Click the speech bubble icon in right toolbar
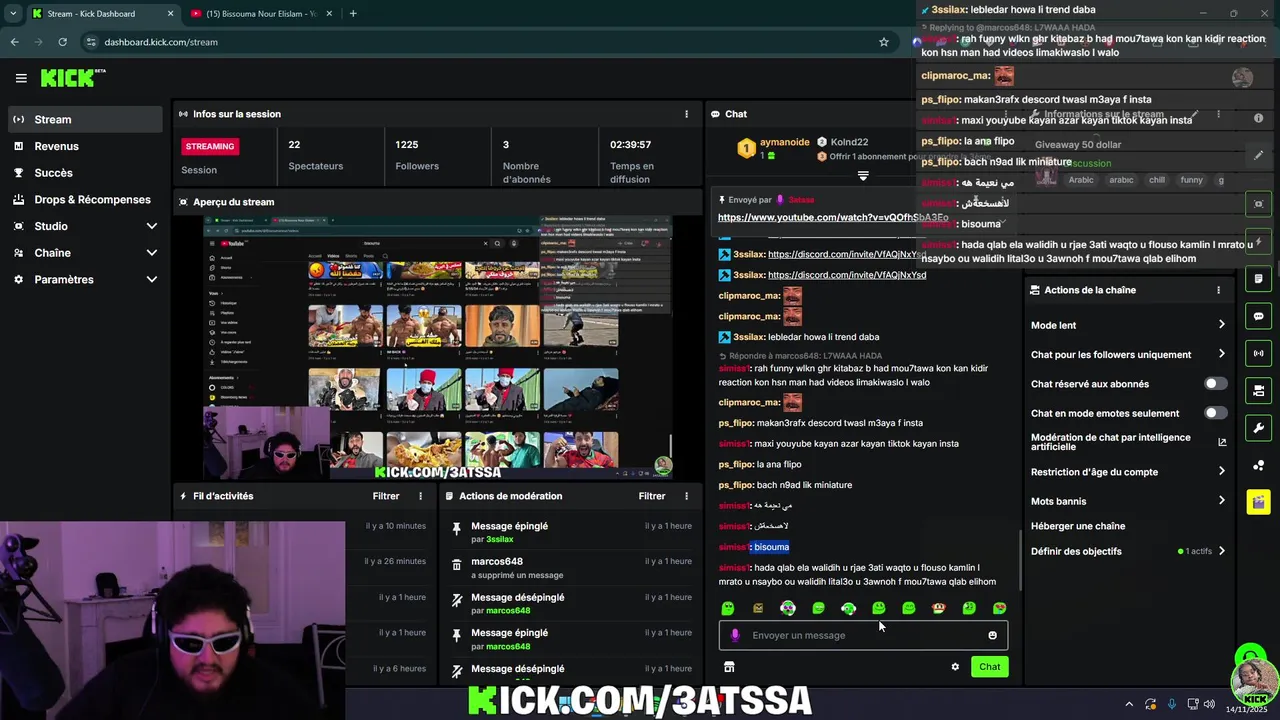The image size is (1280, 720). (1258, 316)
